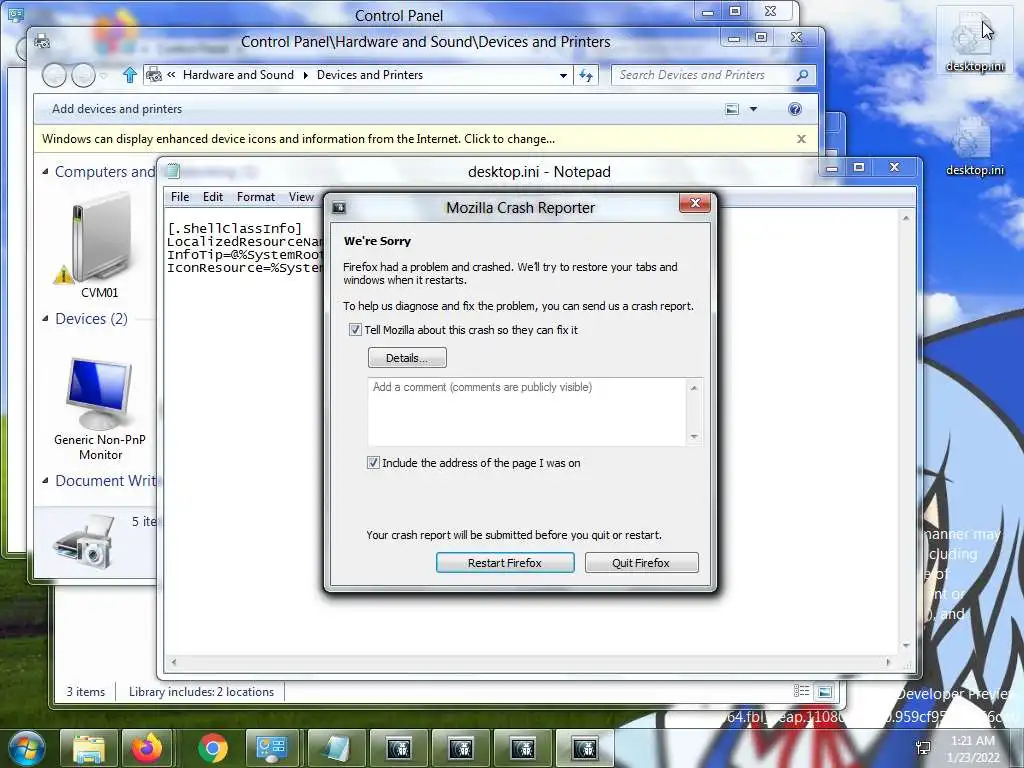This screenshot has width=1024, height=768.
Task: Open the address bar history dropdown
Action: (563, 76)
